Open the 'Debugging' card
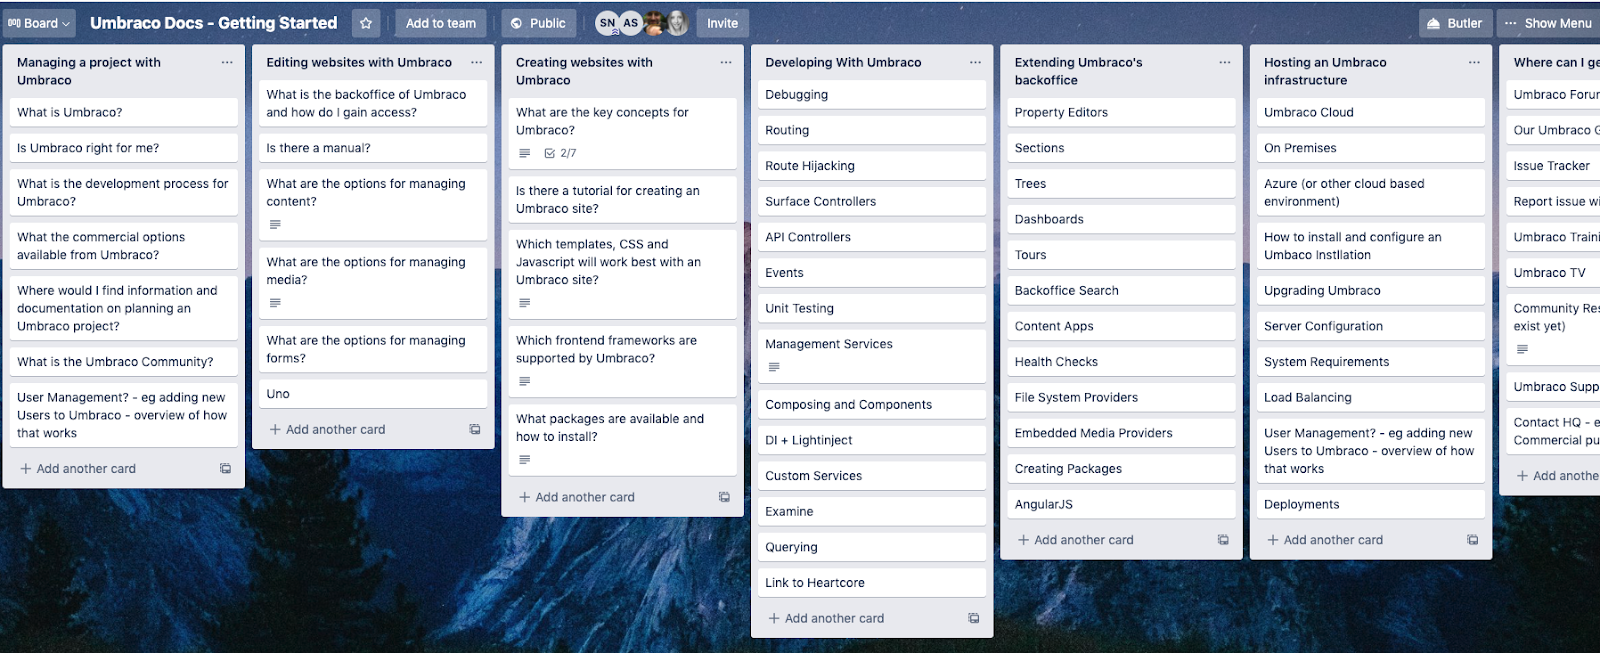1600x653 pixels. pyautogui.click(x=872, y=94)
